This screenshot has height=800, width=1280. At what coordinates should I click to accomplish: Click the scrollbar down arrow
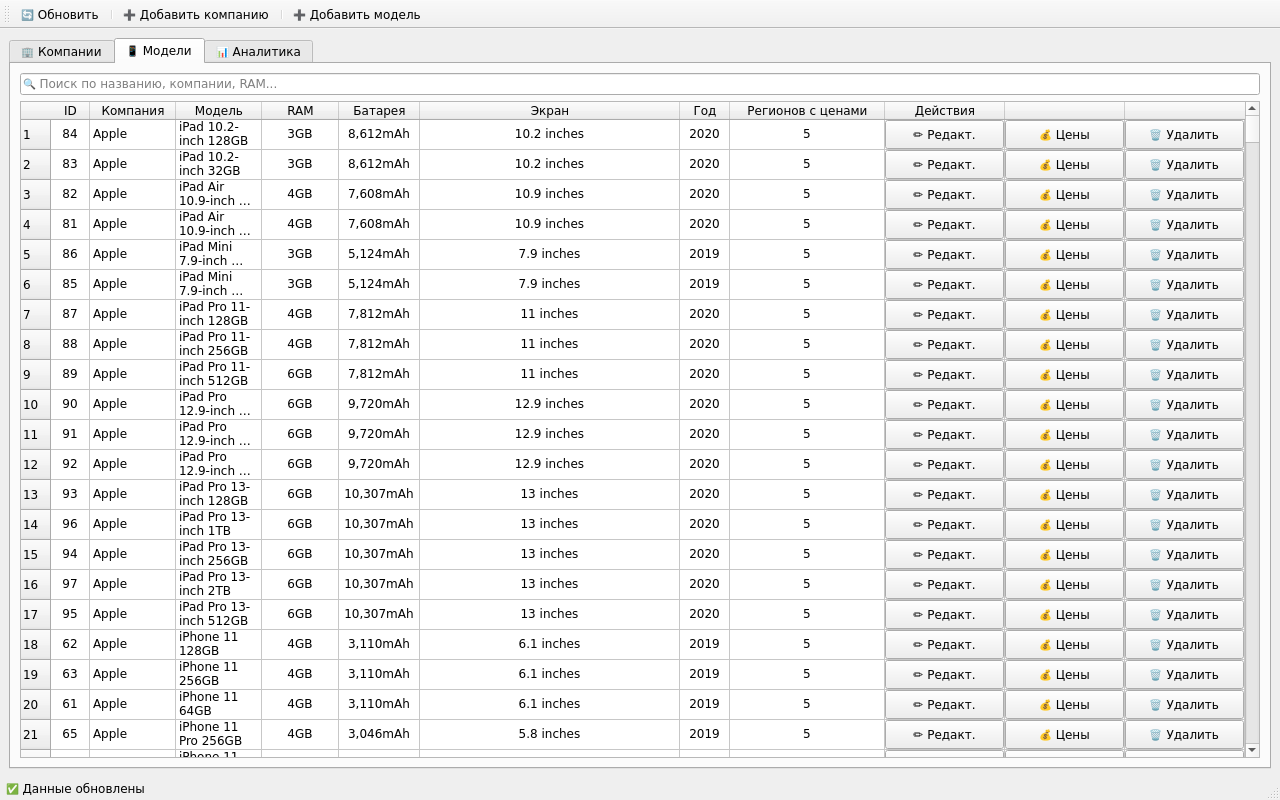click(x=1252, y=750)
